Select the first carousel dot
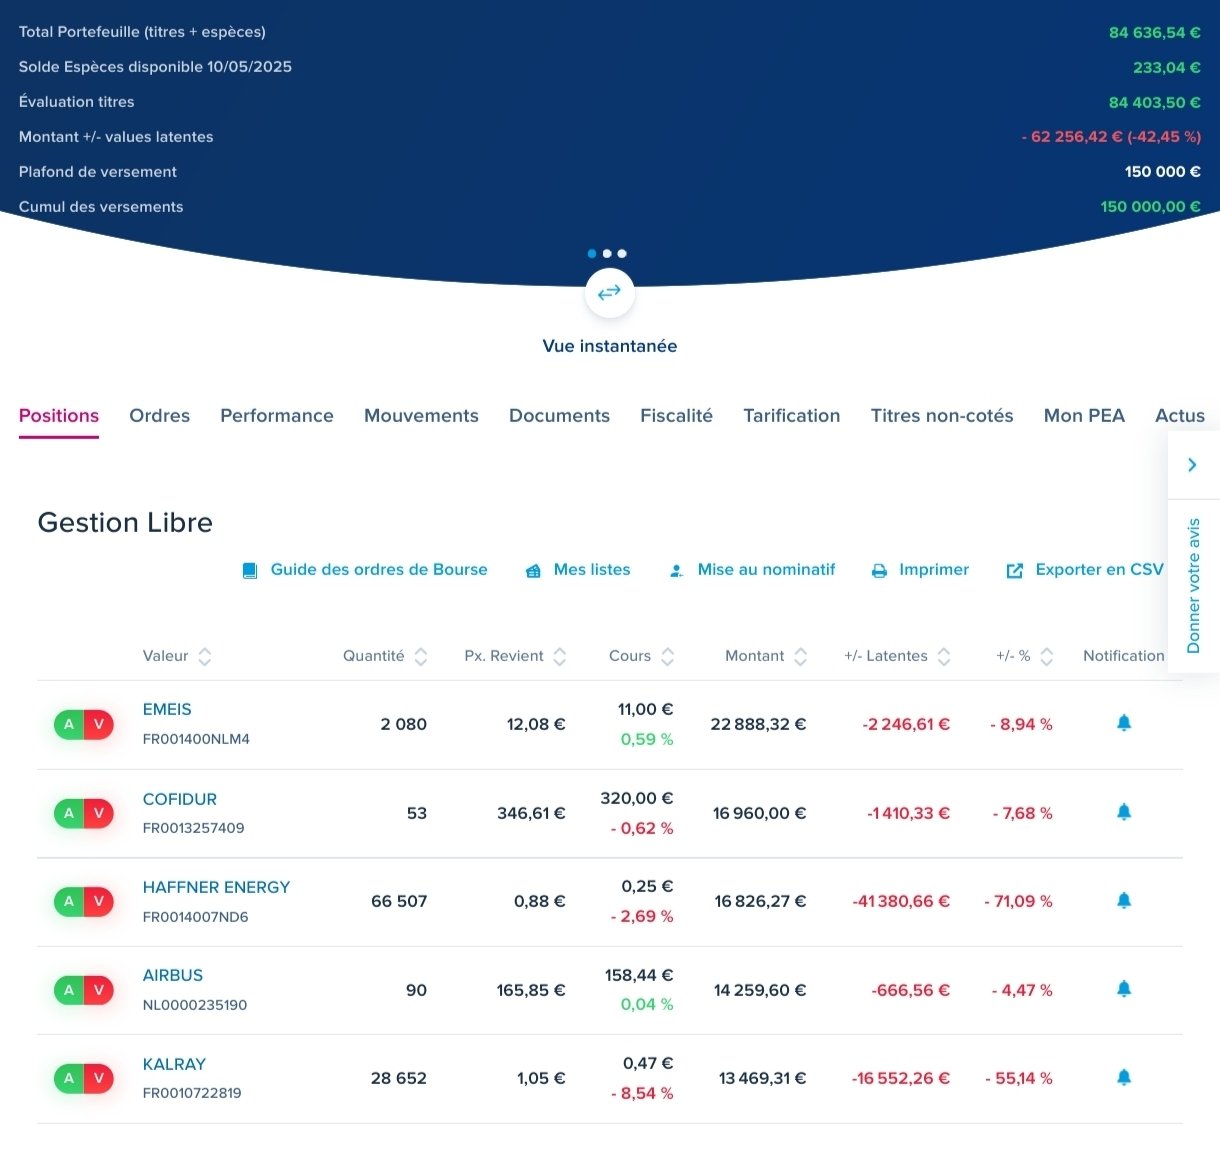1220x1151 pixels. click(592, 254)
